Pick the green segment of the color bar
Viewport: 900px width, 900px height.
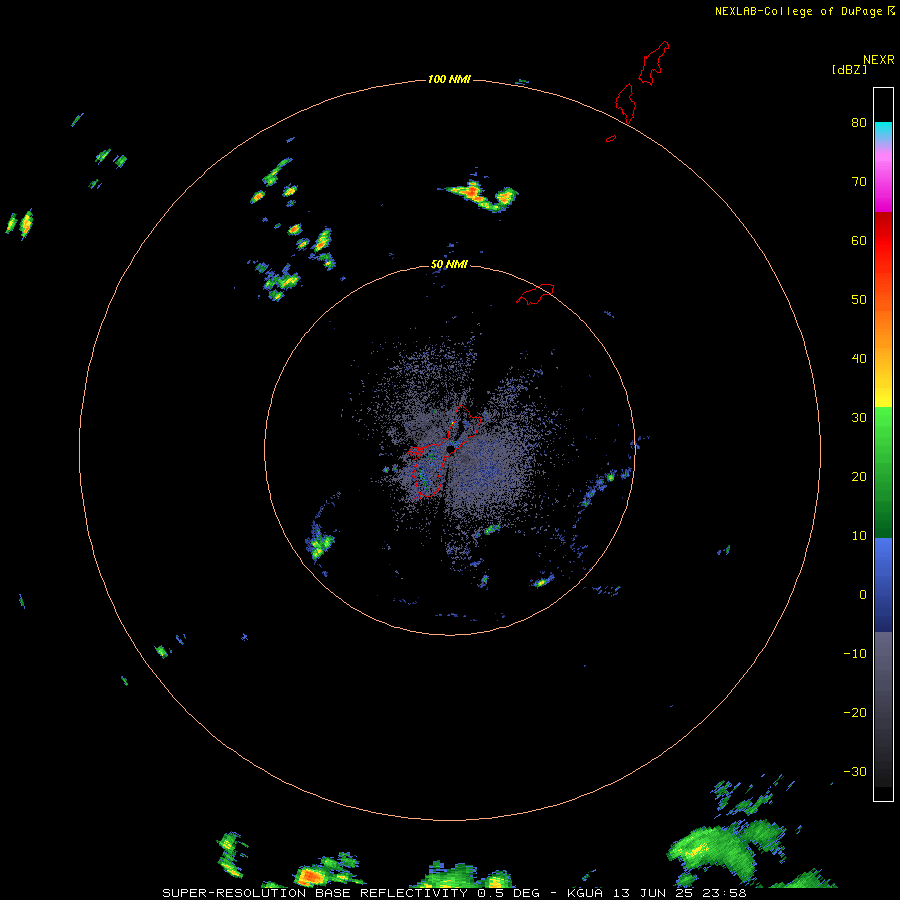point(883,473)
